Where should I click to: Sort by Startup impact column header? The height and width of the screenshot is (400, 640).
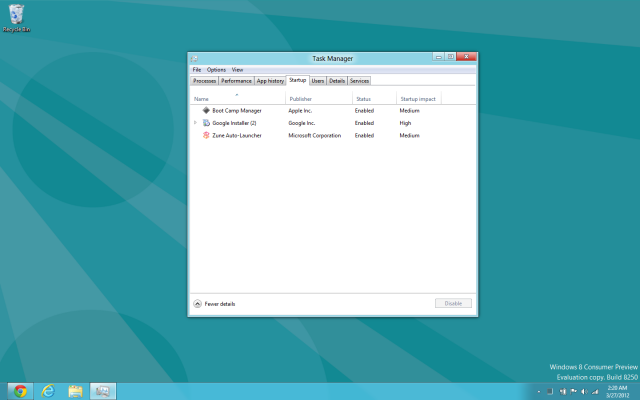417,99
